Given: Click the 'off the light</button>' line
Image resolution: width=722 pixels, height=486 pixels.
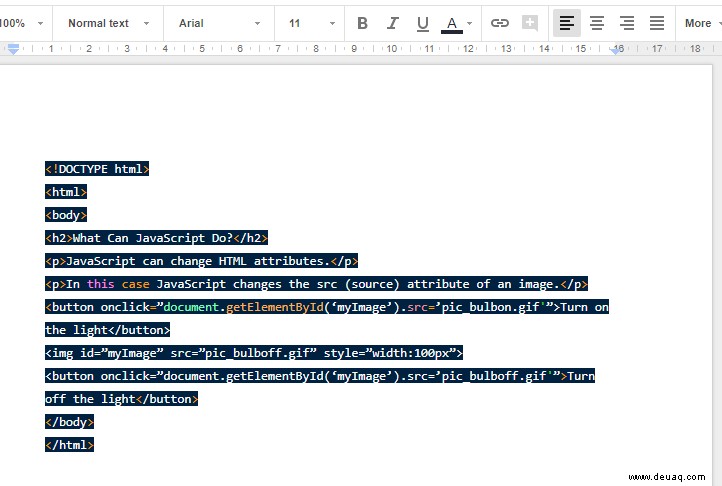Looking at the screenshot, I should coord(122,399).
